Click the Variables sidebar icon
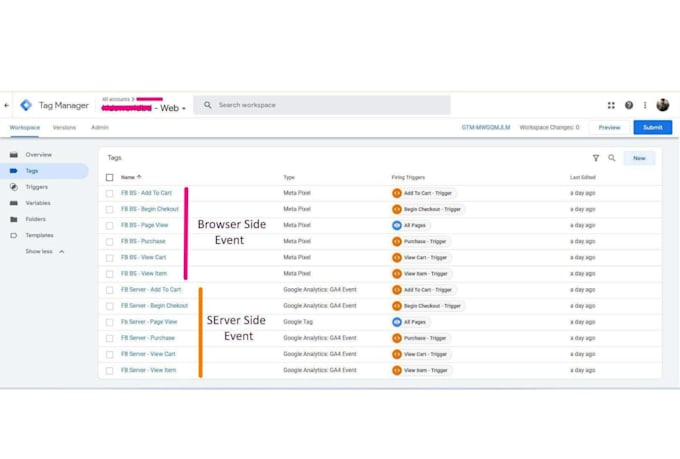This screenshot has height=459, width=680. click(14, 203)
